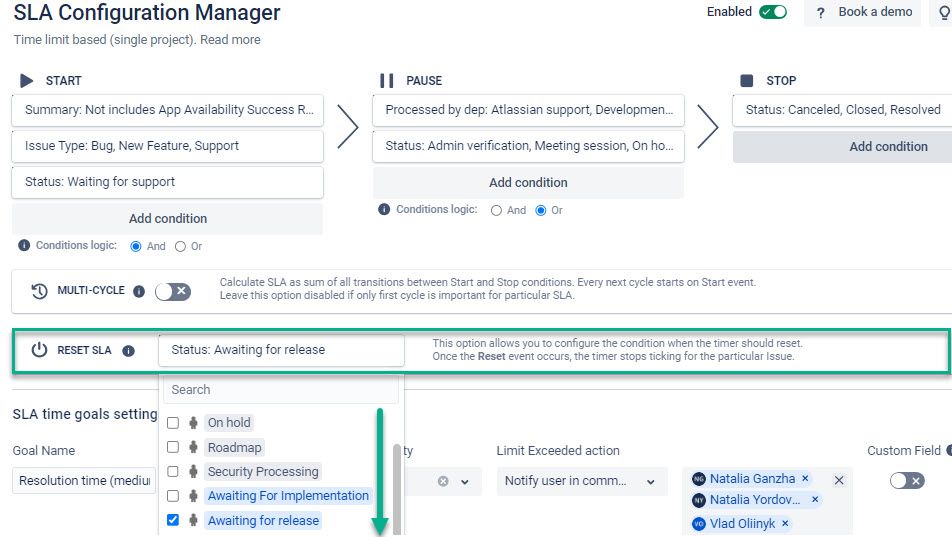Expand the priority dropdown chevron

(x=464, y=482)
